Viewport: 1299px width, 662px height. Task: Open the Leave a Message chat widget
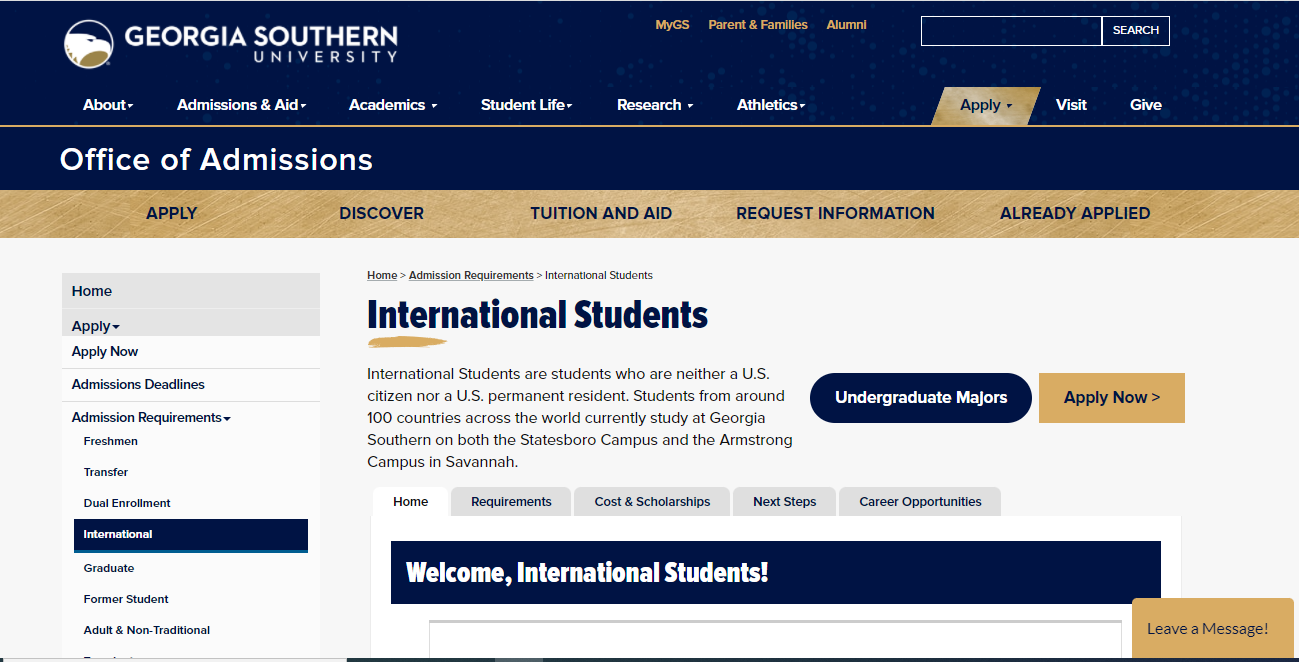point(1213,628)
